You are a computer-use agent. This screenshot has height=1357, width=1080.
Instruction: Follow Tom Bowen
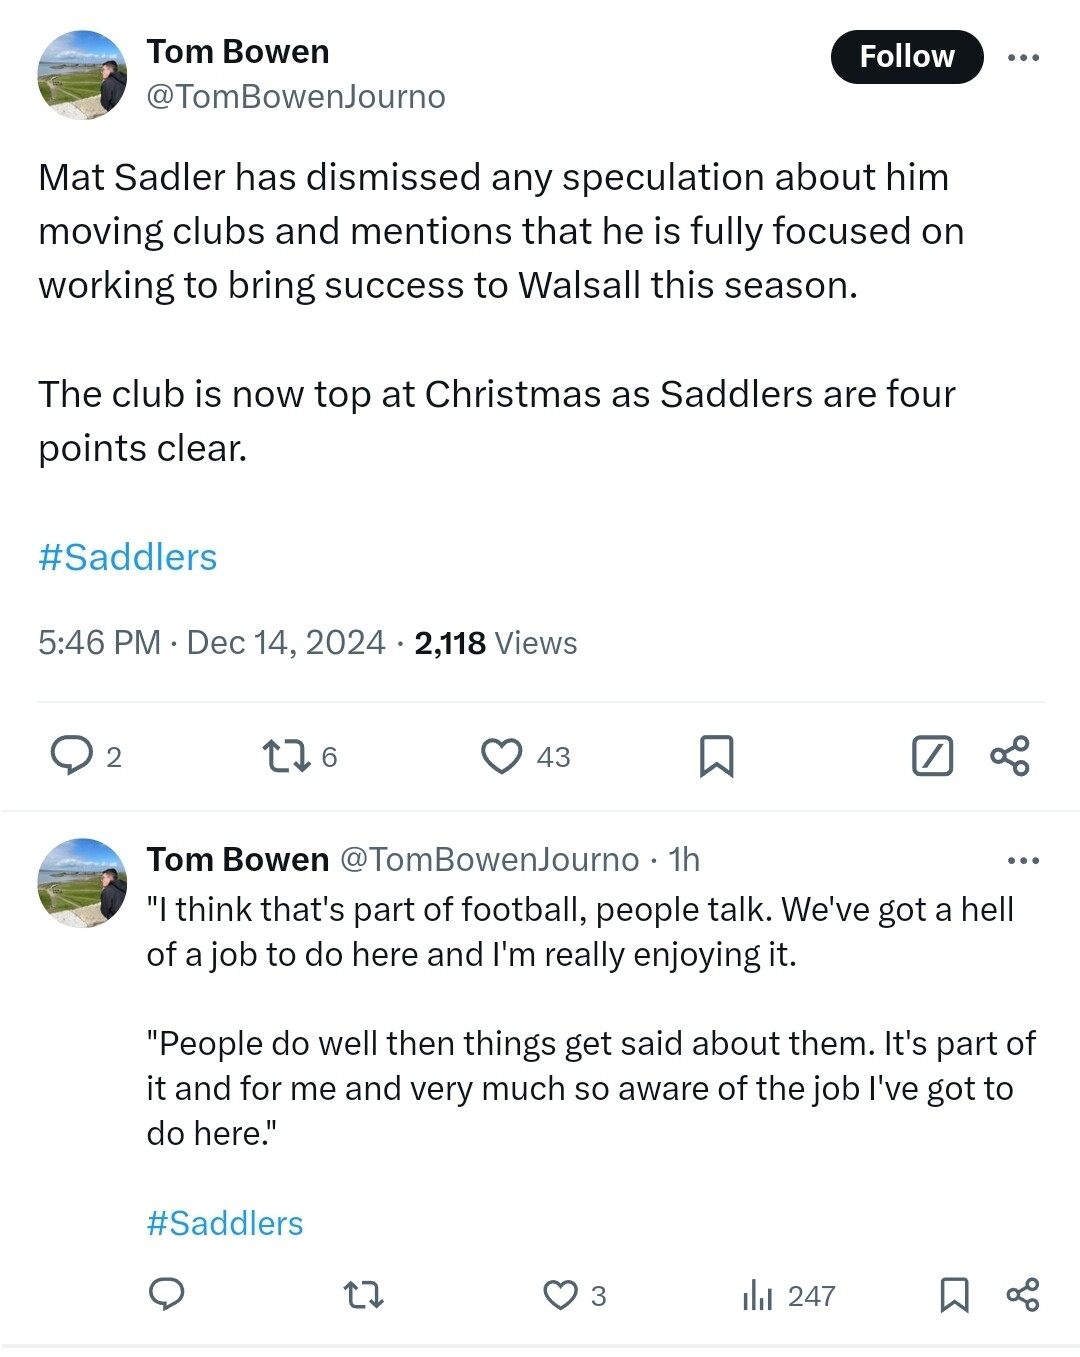pos(906,57)
